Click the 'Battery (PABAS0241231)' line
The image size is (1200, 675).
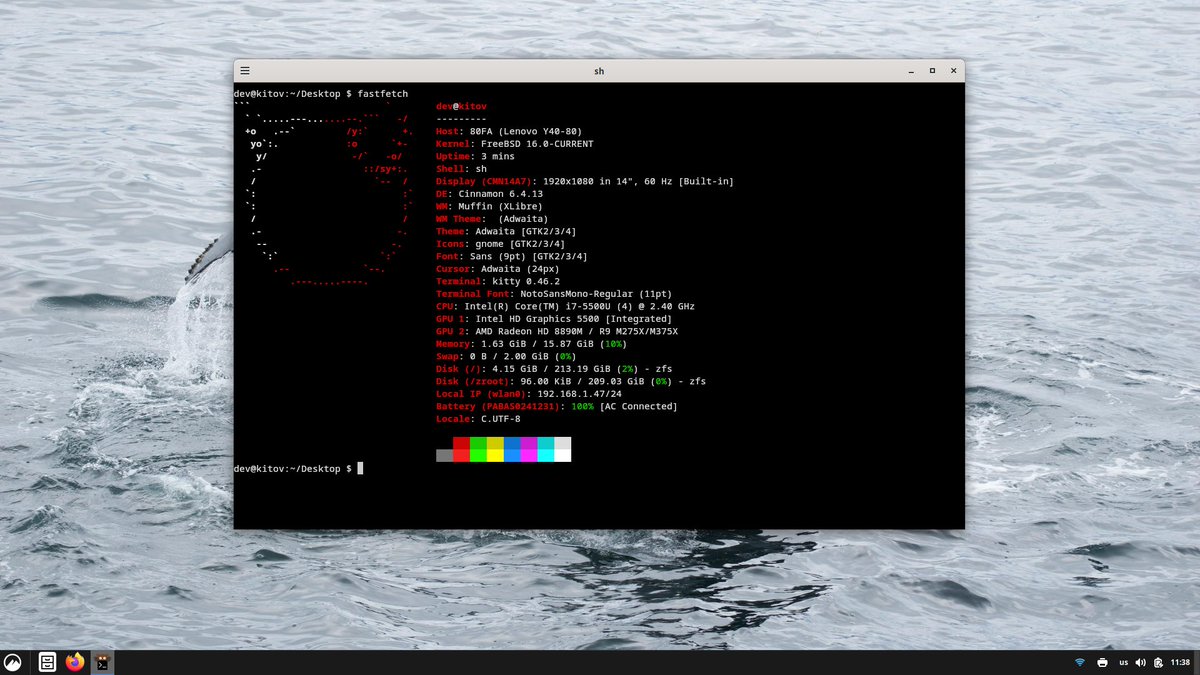[557, 406]
